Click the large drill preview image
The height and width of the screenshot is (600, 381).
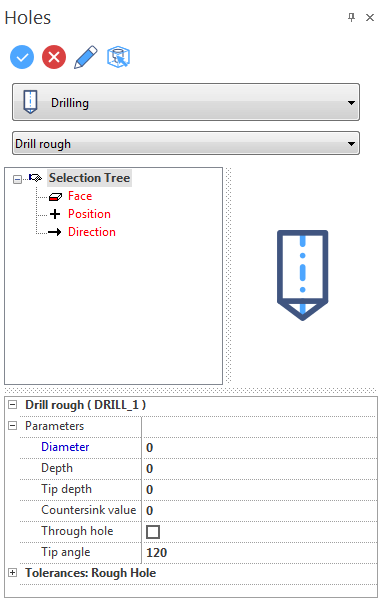point(303,275)
